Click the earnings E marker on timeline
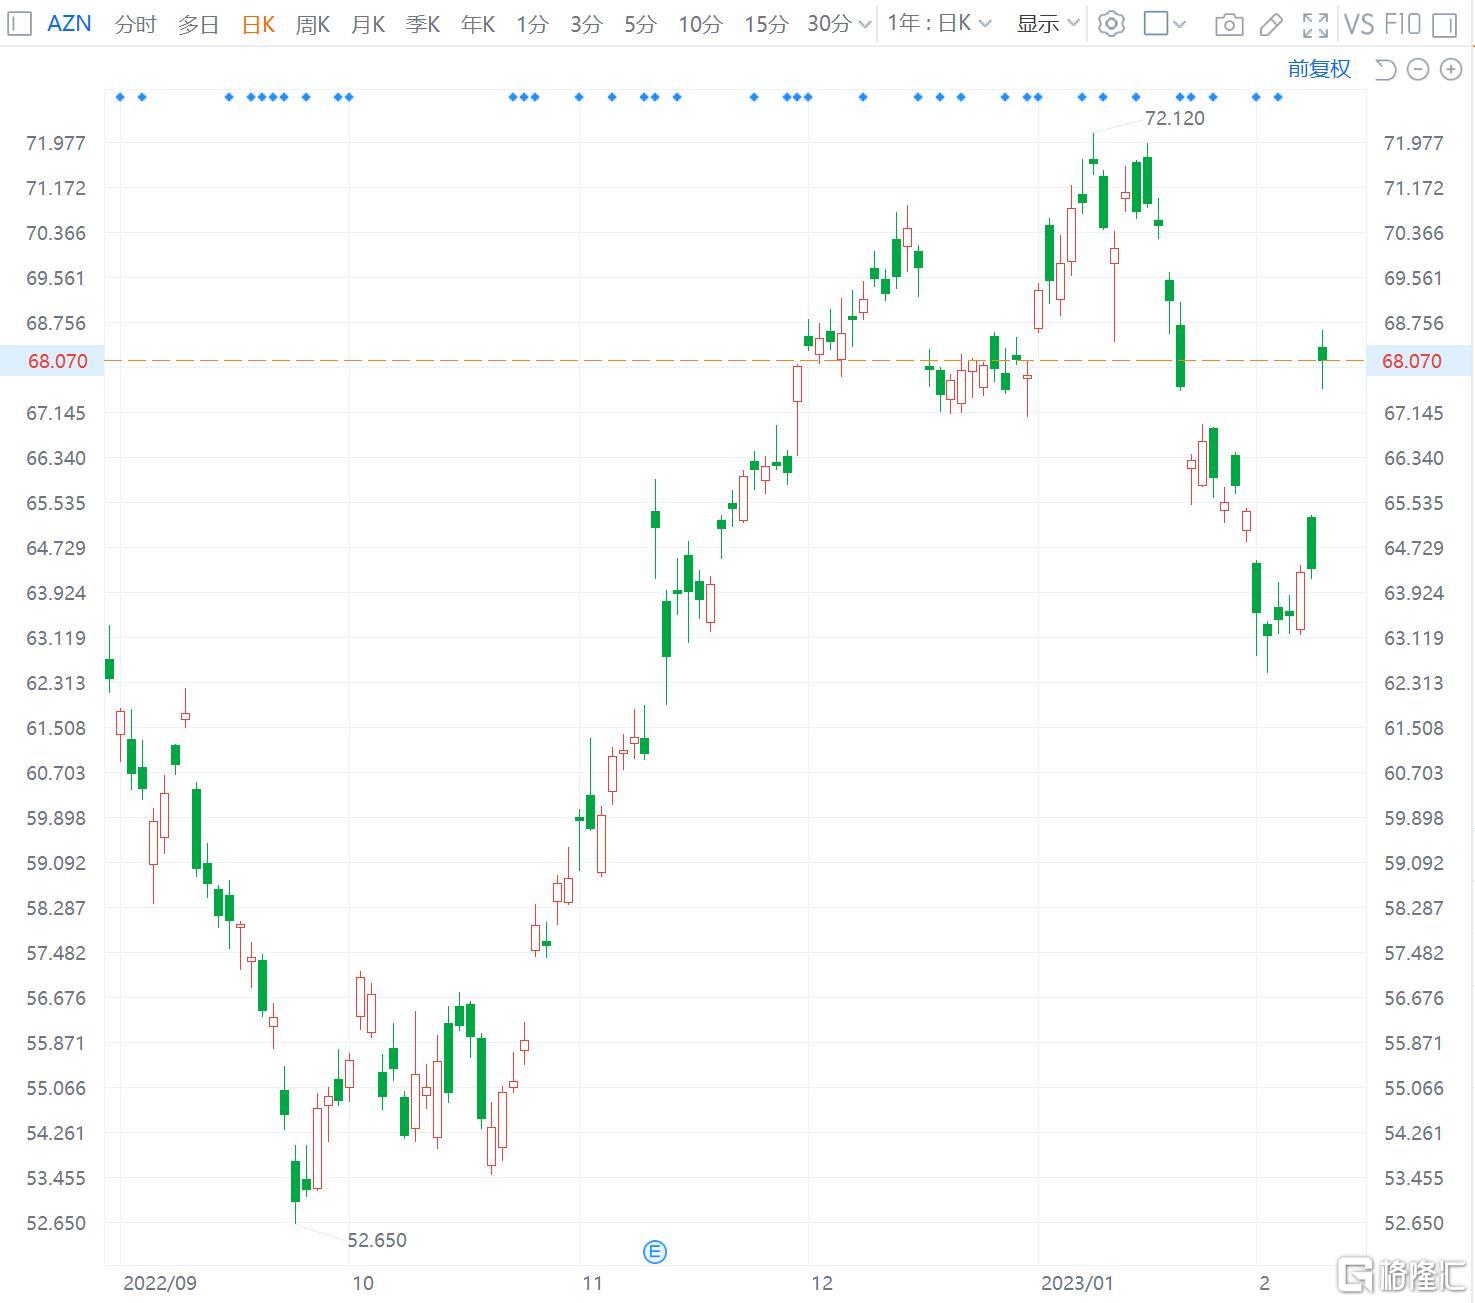Image resolution: width=1475 pixels, height=1303 pixels. pyautogui.click(x=654, y=1251)
